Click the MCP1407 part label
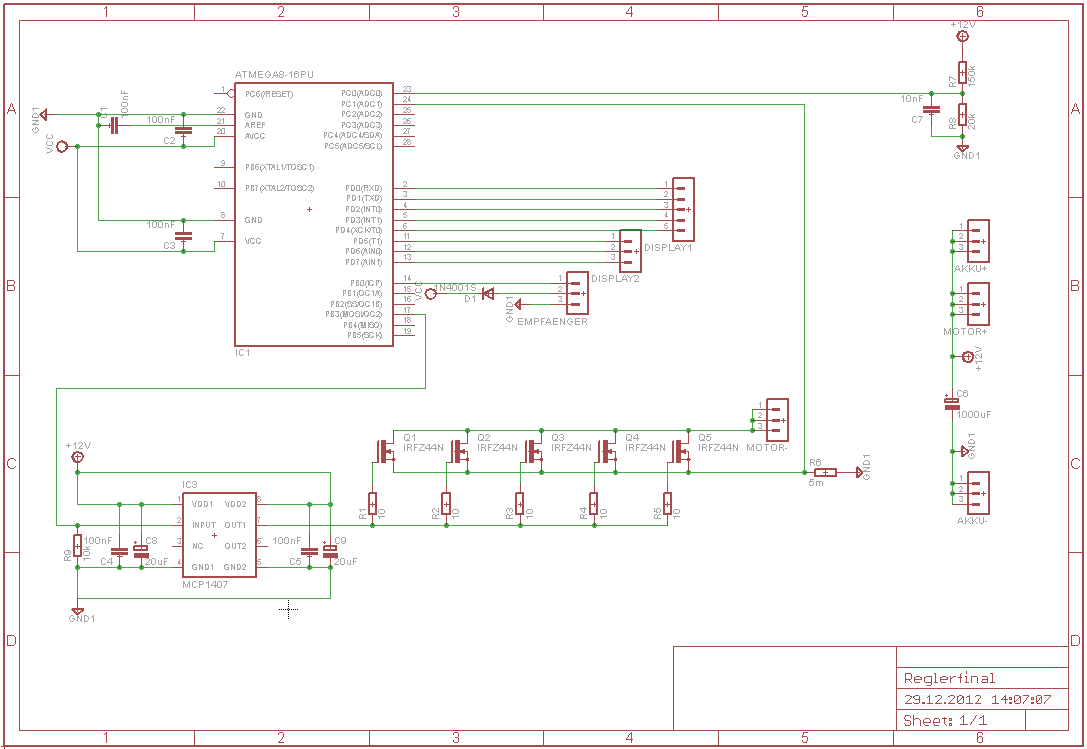 [205, 585]
